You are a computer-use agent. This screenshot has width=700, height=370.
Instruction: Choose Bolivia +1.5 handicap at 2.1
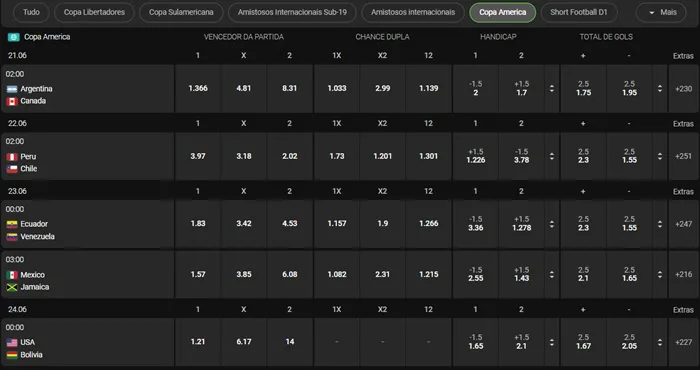[x=521, y=342]
